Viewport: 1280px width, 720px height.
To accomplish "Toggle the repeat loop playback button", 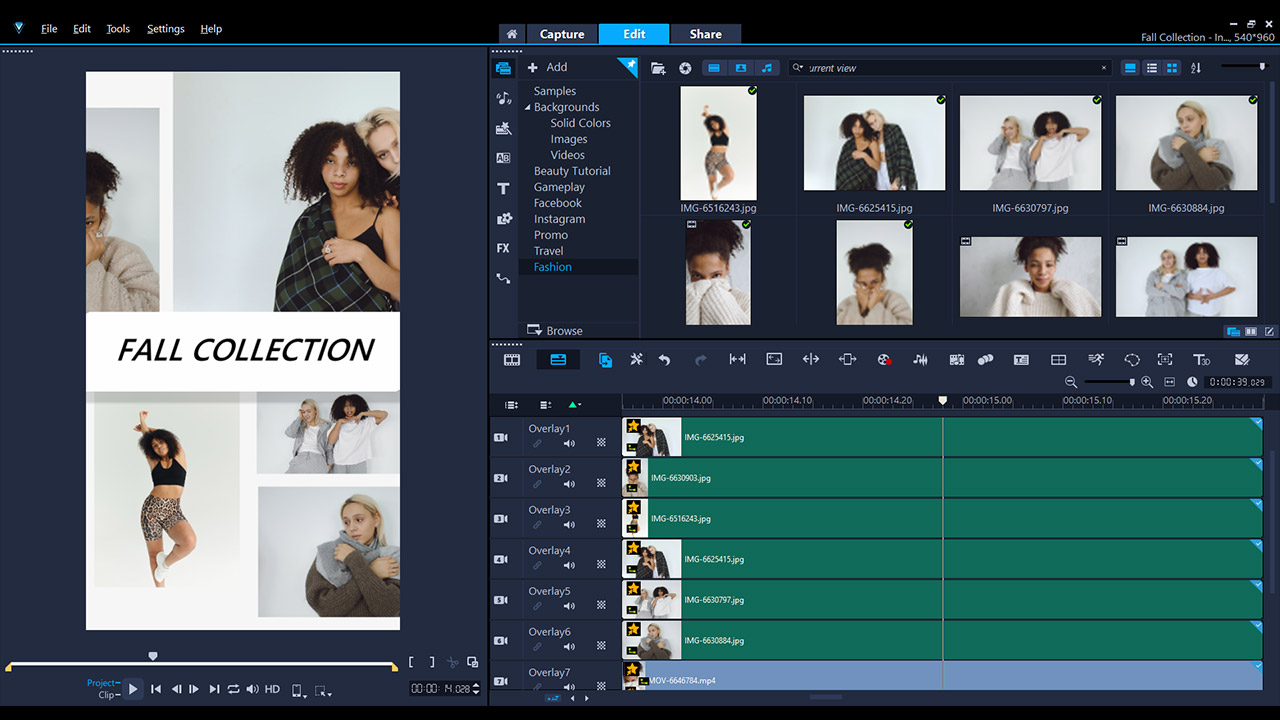I will pyautogui.click(x=233, y=689).
